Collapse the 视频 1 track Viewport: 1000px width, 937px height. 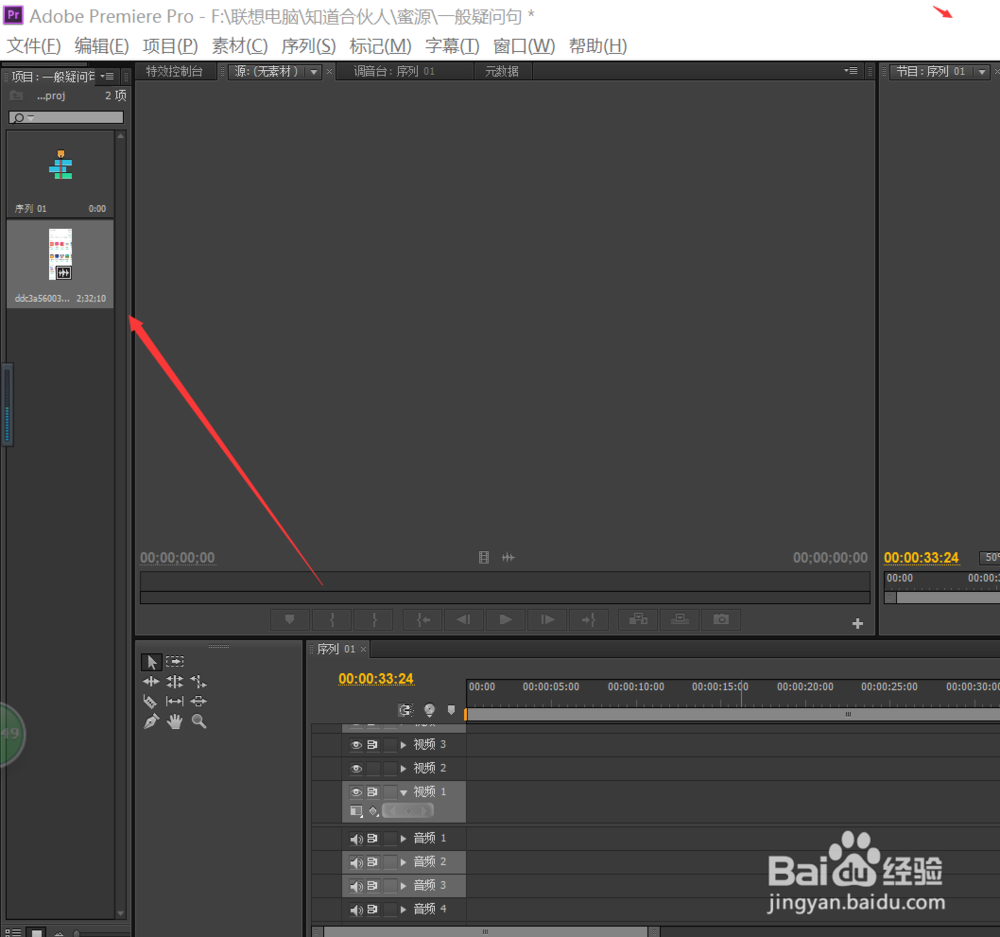click(x=403, y=792)
